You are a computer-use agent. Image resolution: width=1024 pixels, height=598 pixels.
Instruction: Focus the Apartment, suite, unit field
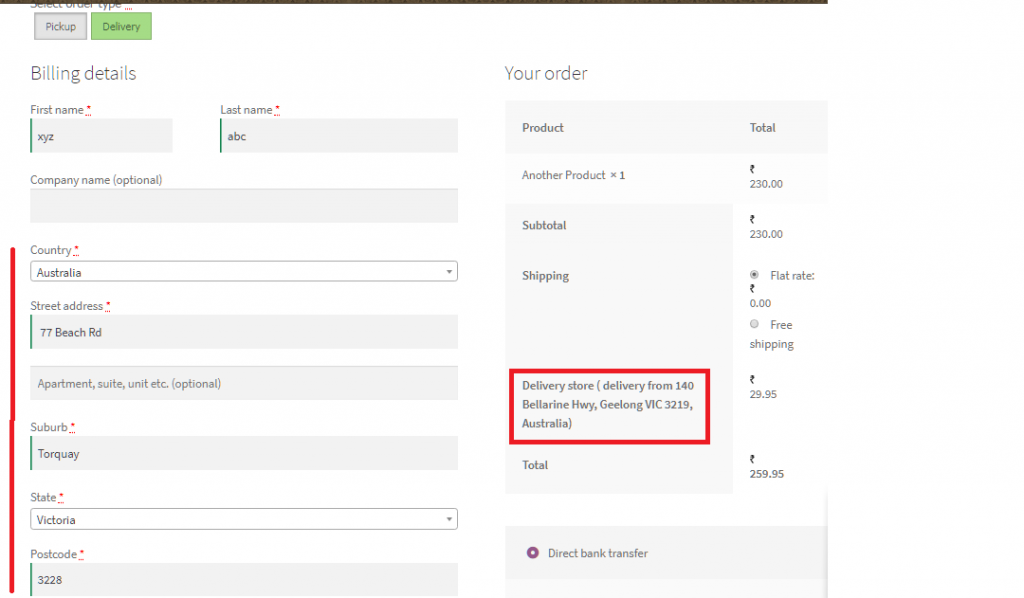point(244,383)
